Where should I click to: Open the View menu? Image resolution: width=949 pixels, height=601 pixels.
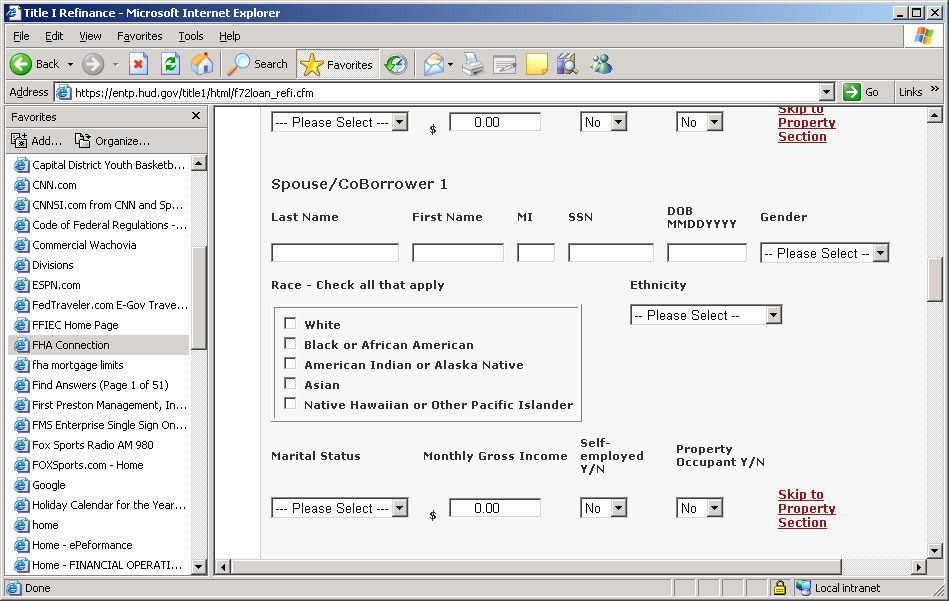(90, 36)
